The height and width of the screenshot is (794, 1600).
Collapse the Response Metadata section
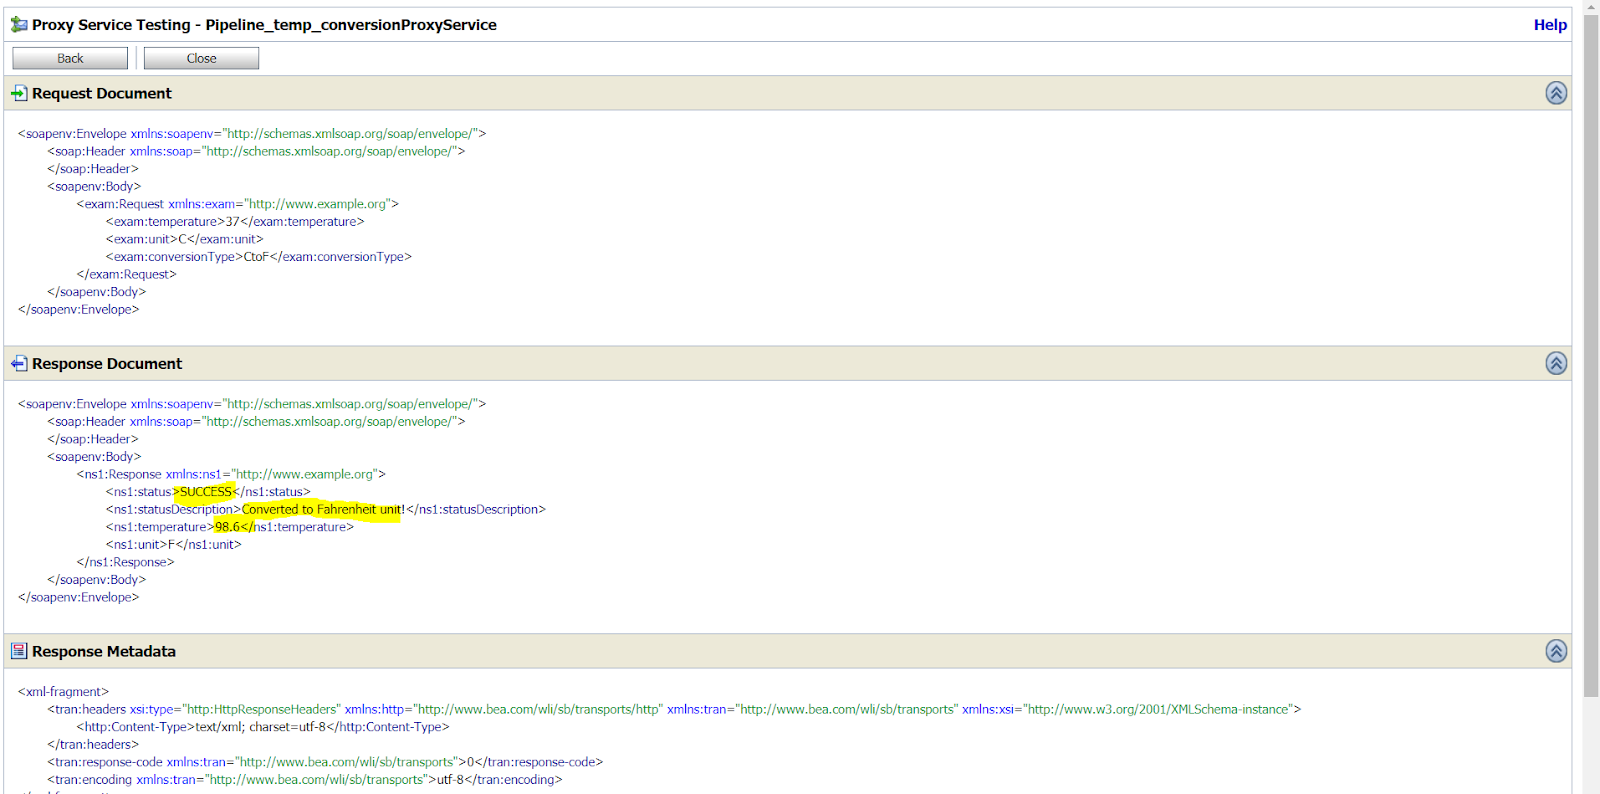point(1556,651)
